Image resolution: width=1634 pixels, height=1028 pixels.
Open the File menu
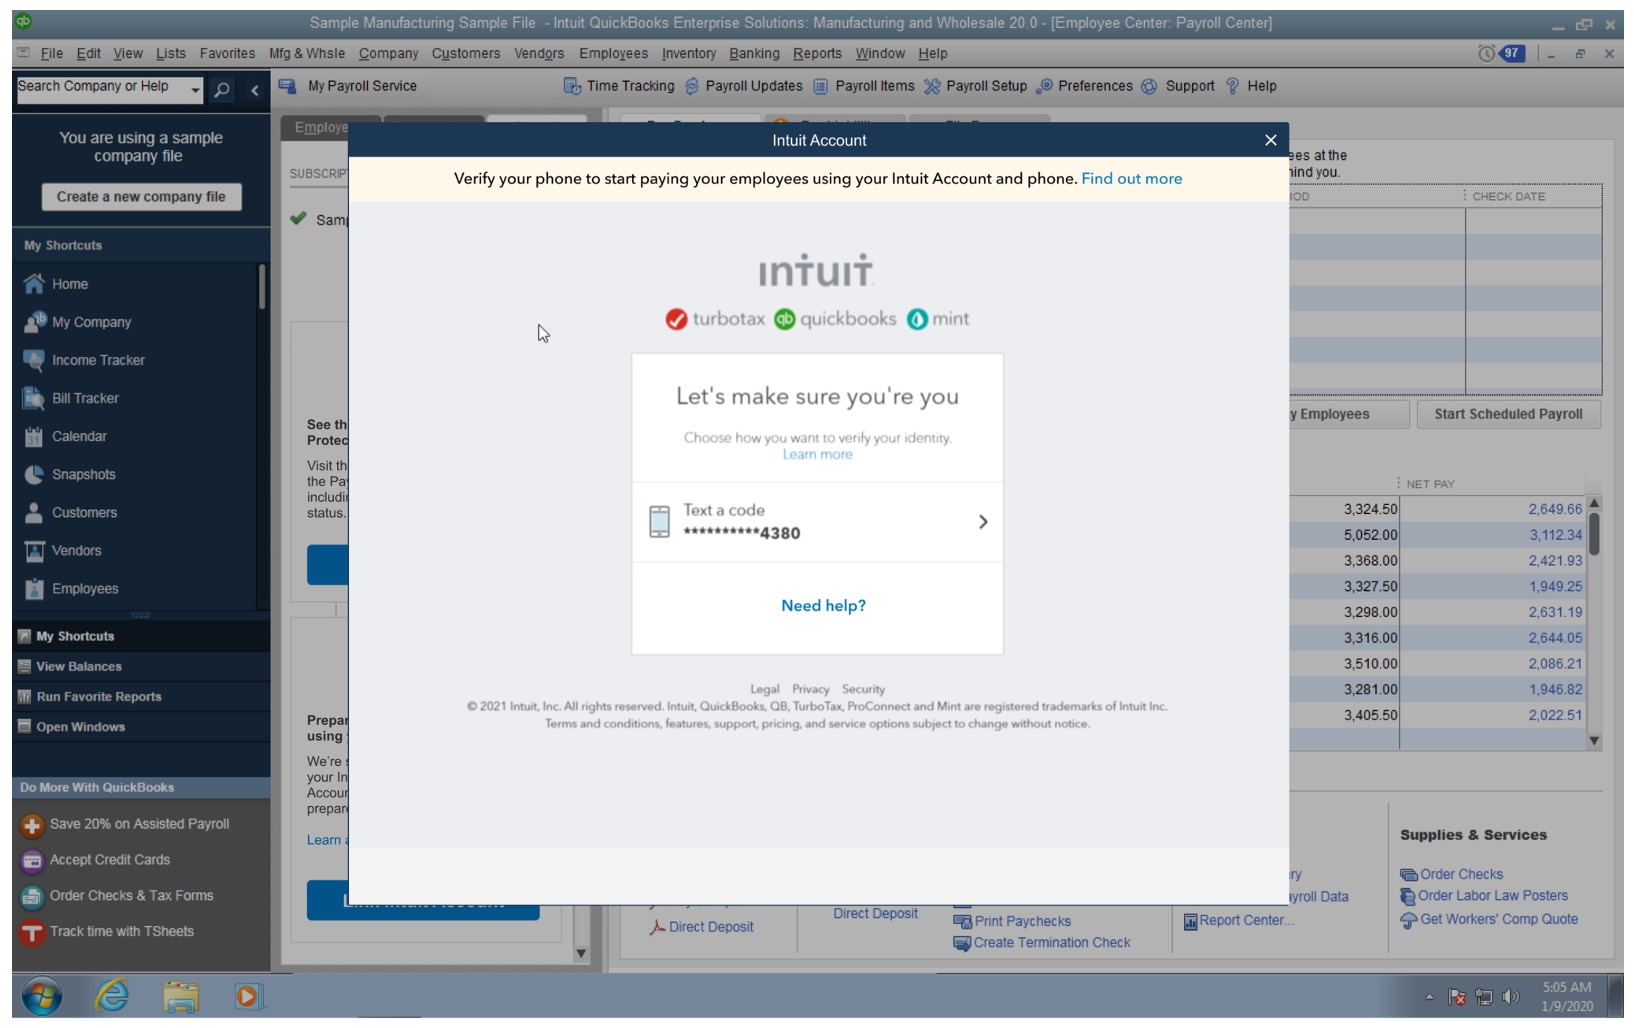[x=51, y=54]
